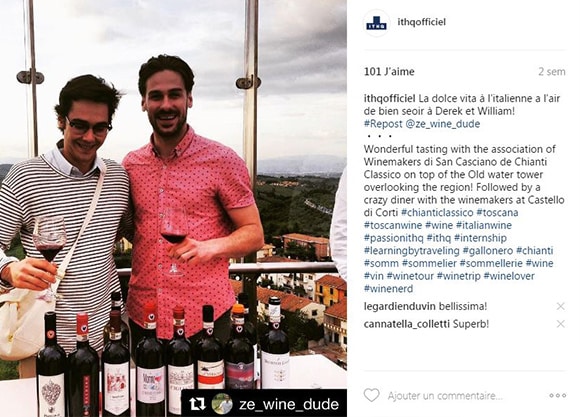The image size is (580, 417).
Task: Click ze_wine_dude's small avatar on the photo
Action: pyautogui.click(x=222, y=404)
